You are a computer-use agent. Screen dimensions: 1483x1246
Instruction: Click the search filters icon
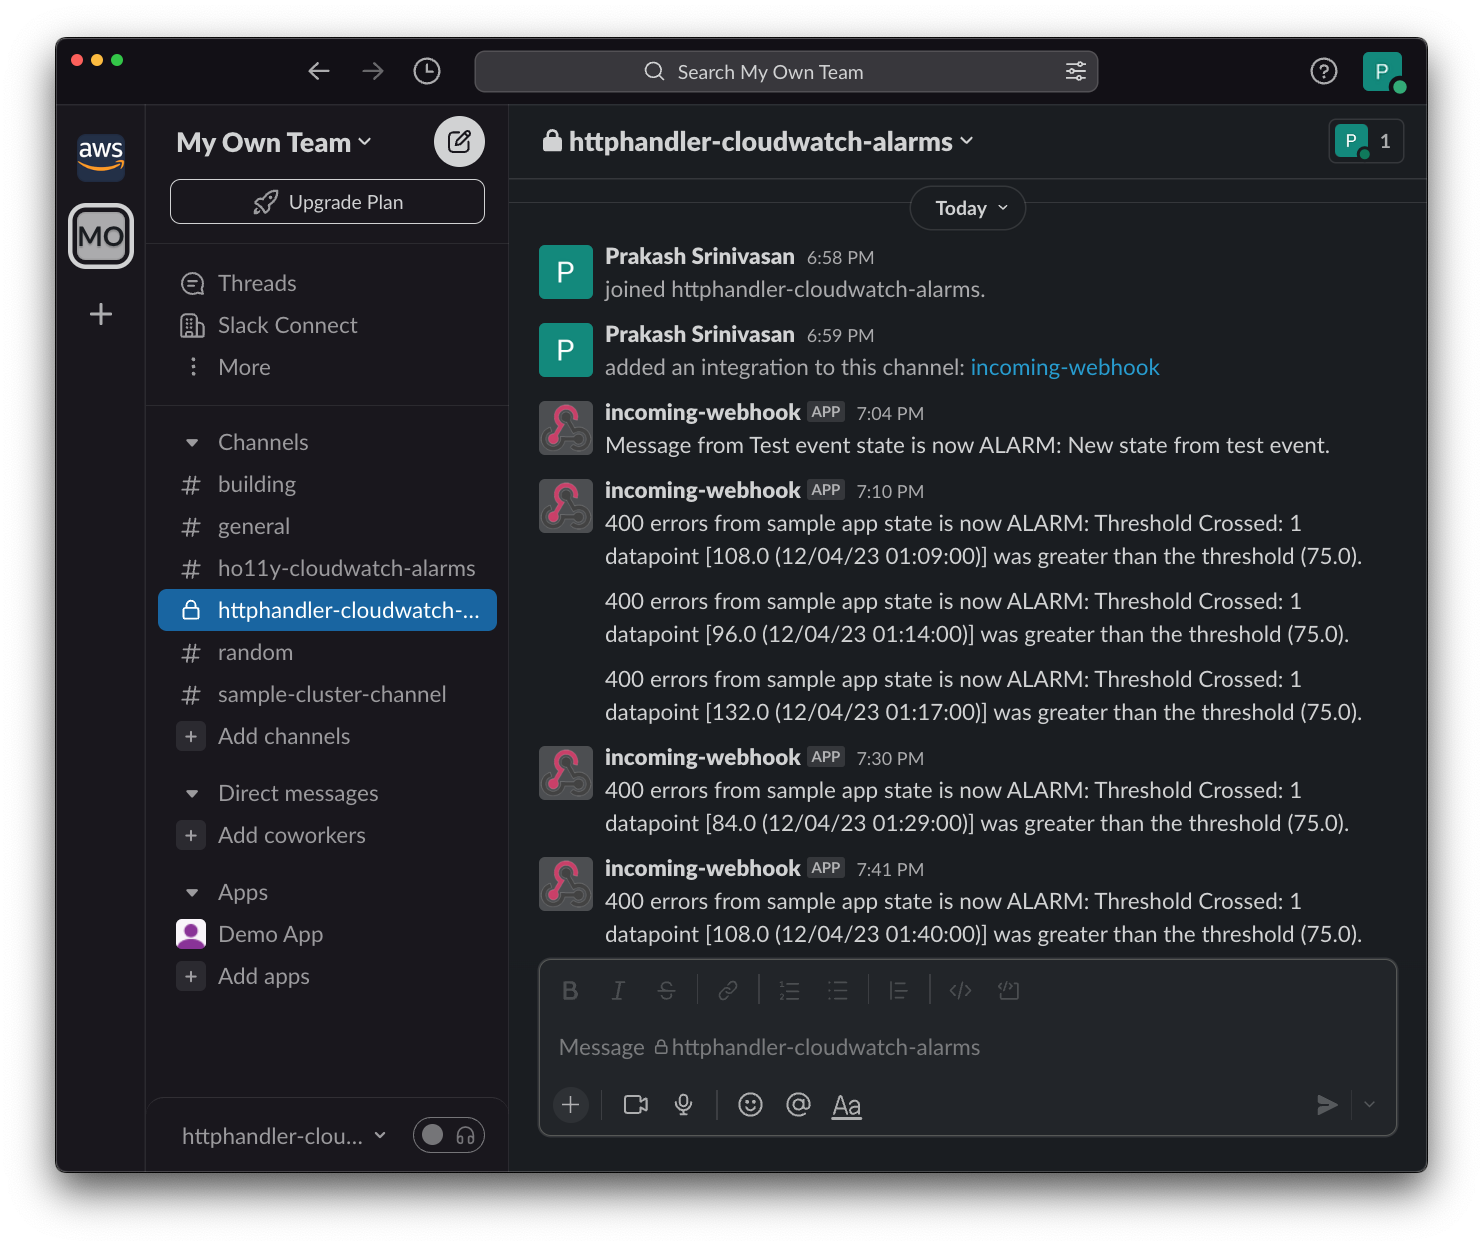coord(1075,71)
